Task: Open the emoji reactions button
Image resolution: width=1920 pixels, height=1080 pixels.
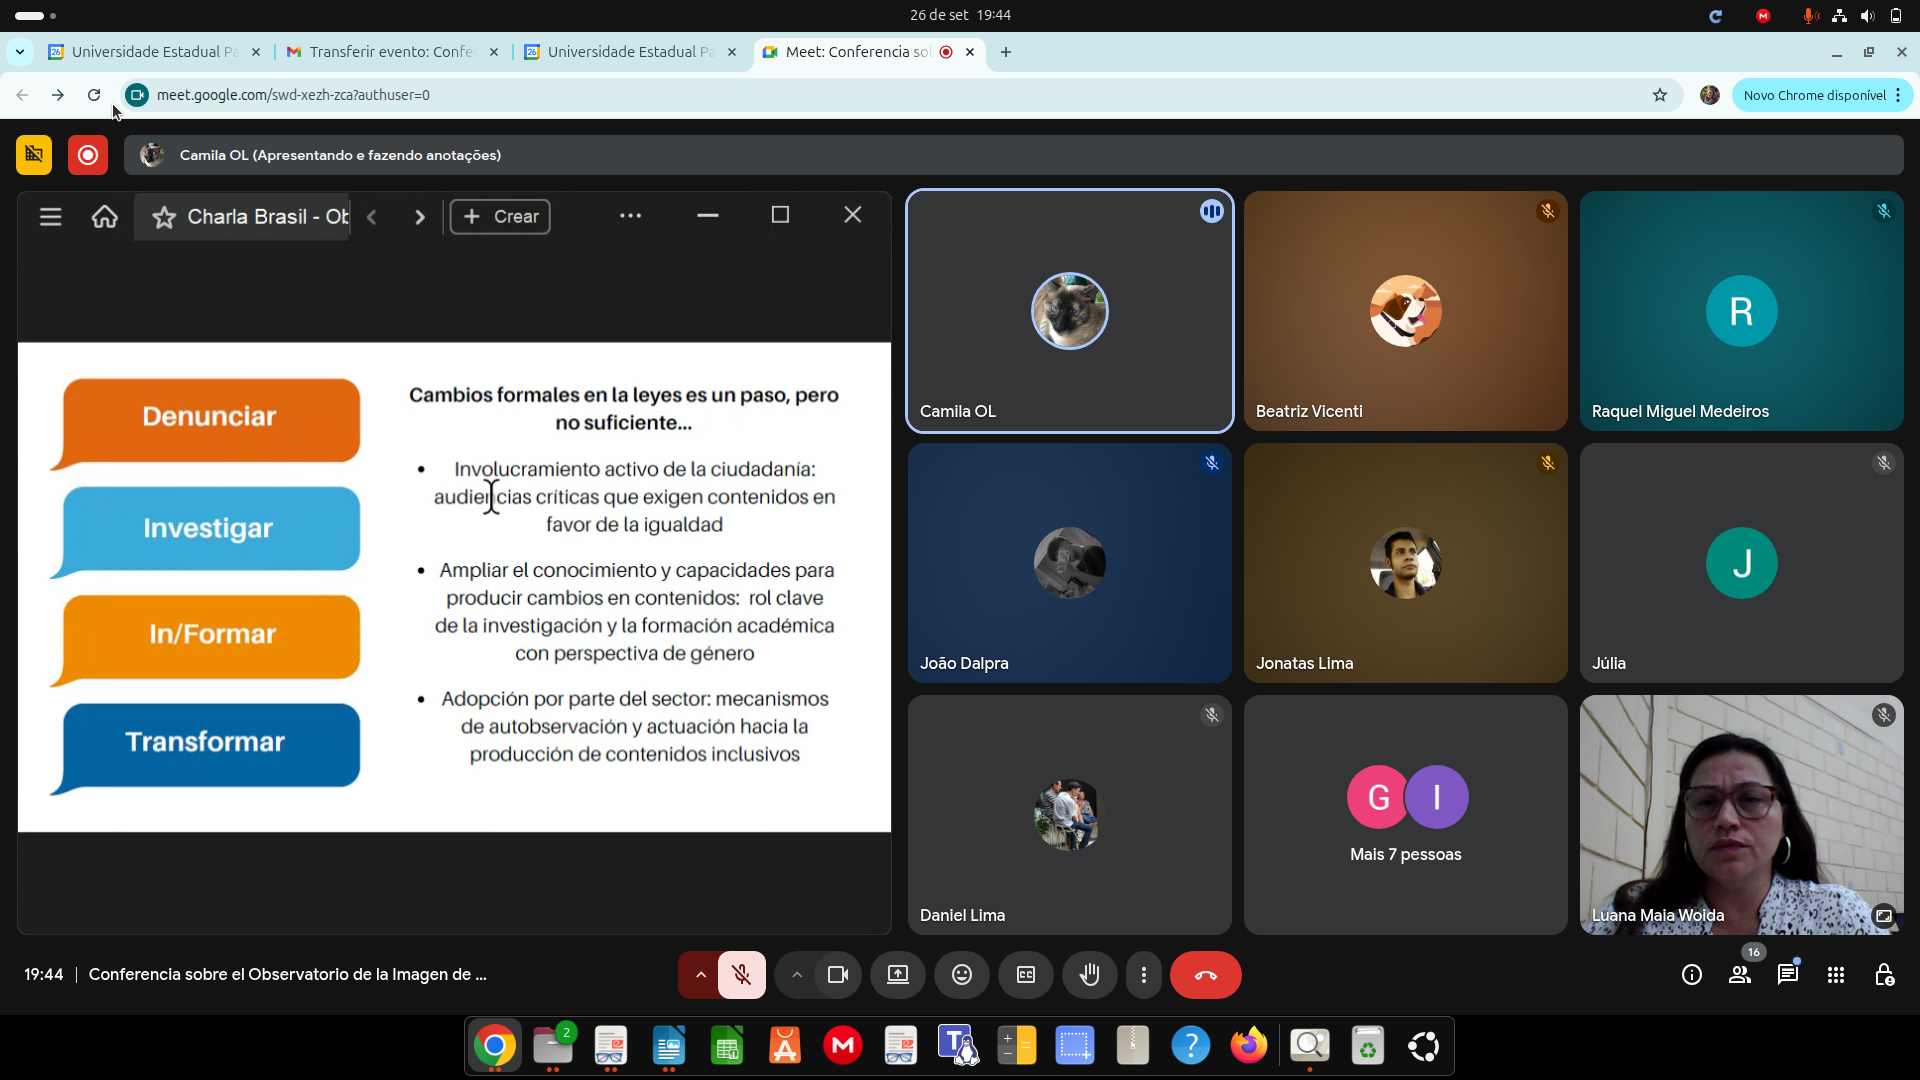Action: click(x=961, y=975)
